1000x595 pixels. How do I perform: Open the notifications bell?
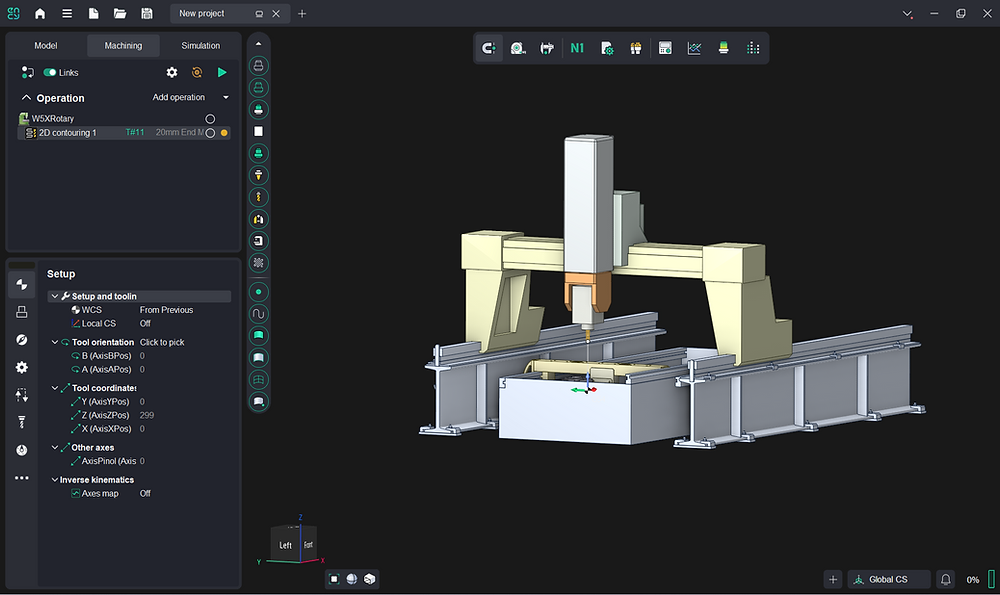(946, 579)
